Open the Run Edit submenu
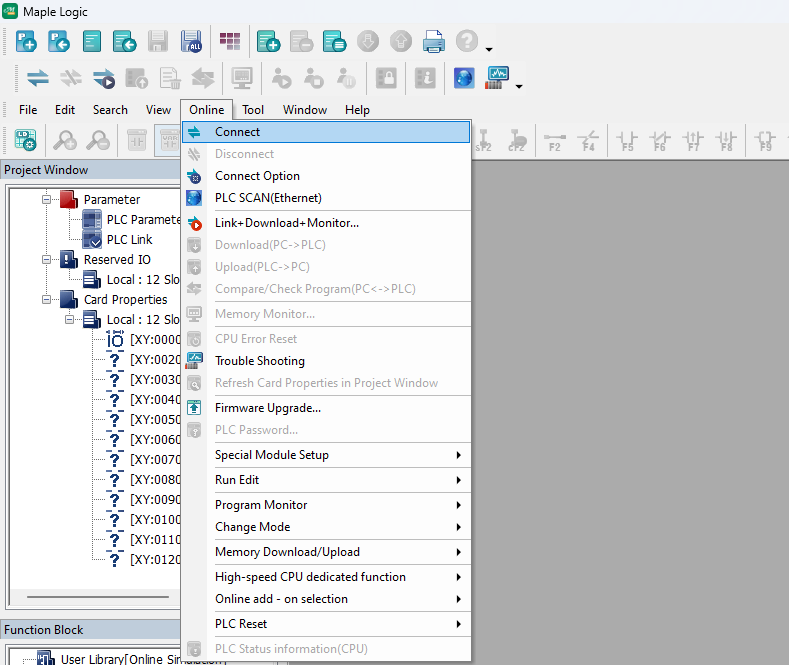 [x=326, y=480]
